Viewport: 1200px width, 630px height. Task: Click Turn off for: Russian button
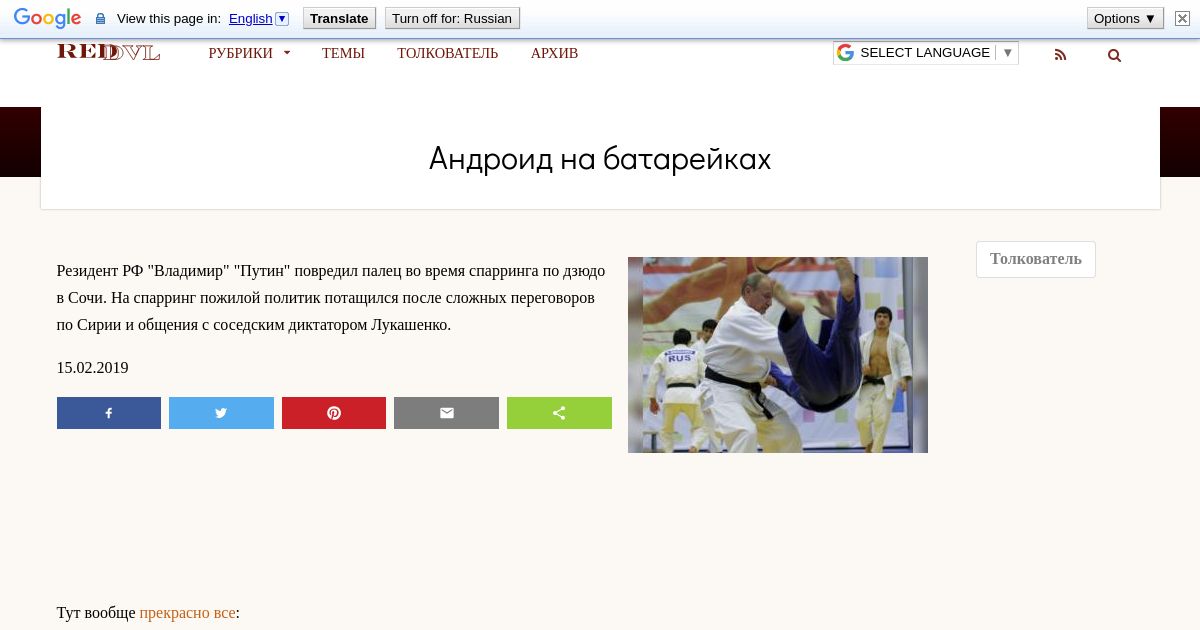[x=452, y=18]
